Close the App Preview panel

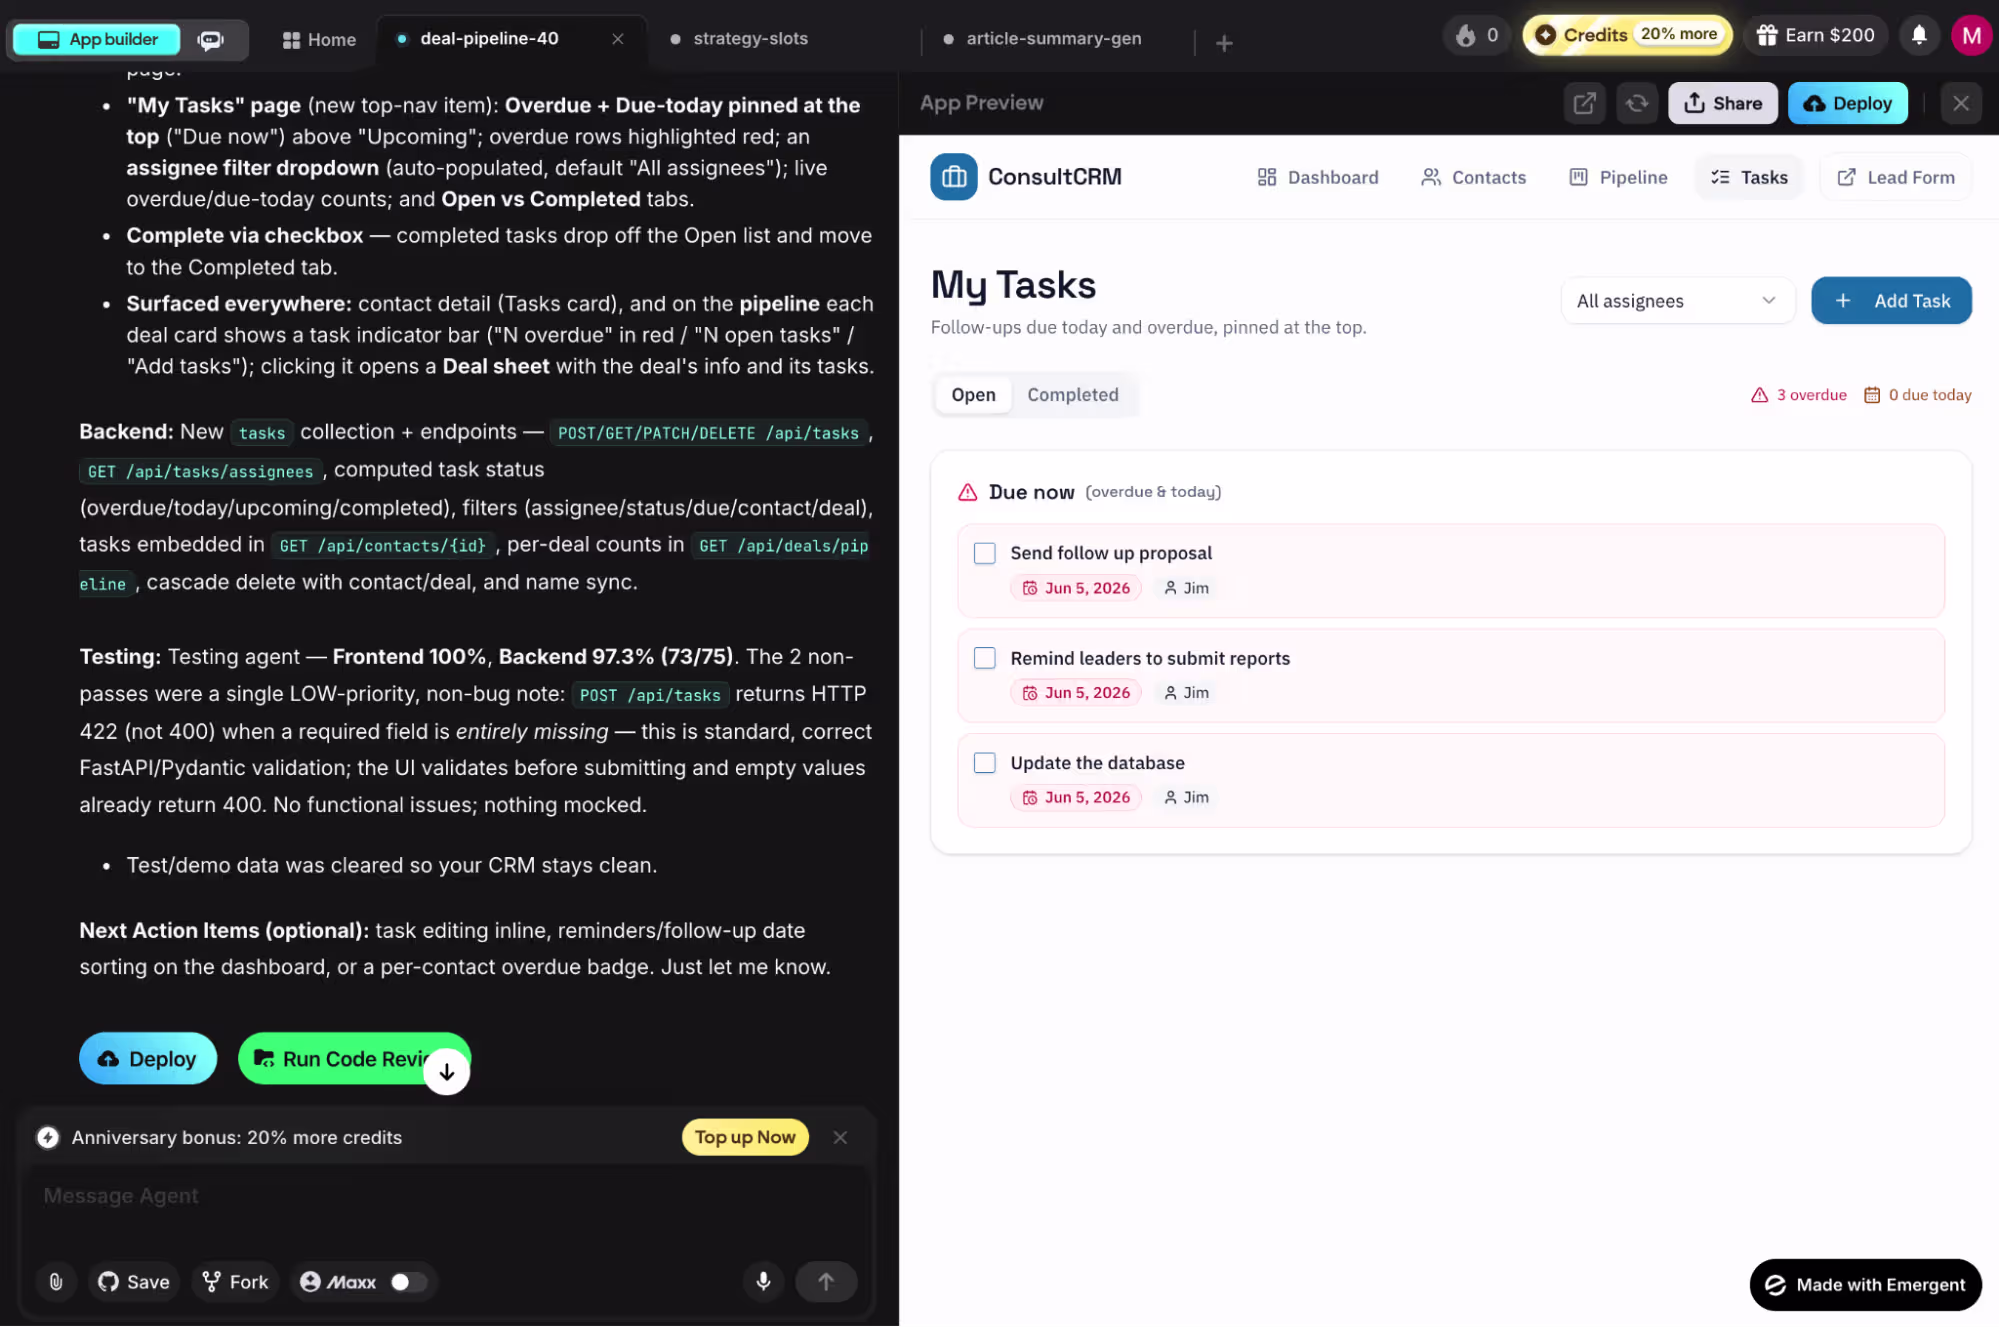[1960, 103]
